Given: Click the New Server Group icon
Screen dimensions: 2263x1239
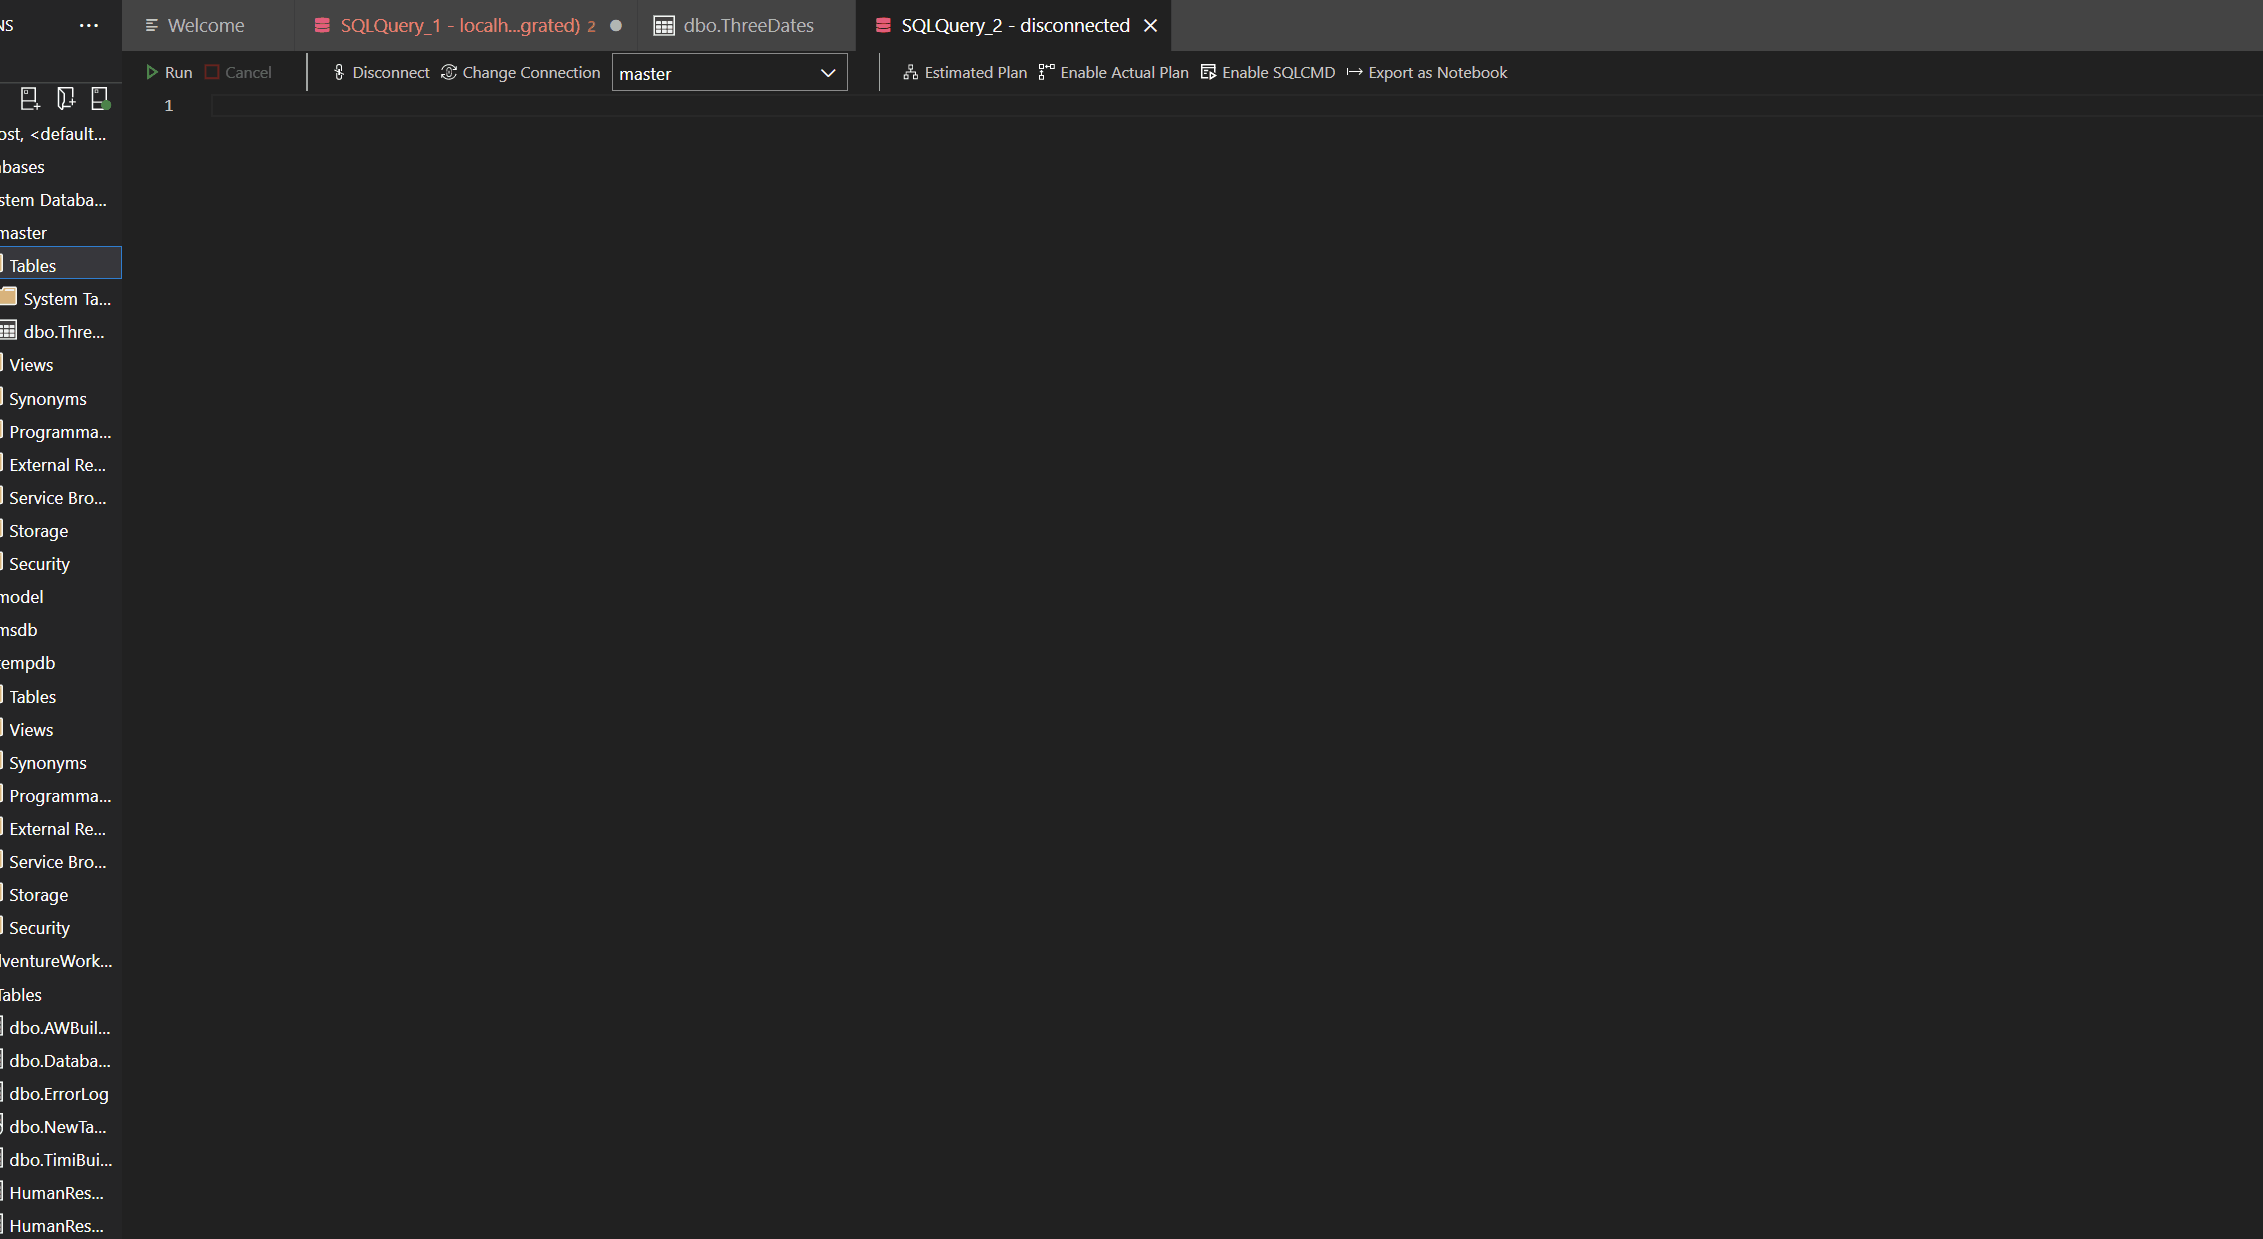Looking at the screenshot, I should [x=65, y=98].
